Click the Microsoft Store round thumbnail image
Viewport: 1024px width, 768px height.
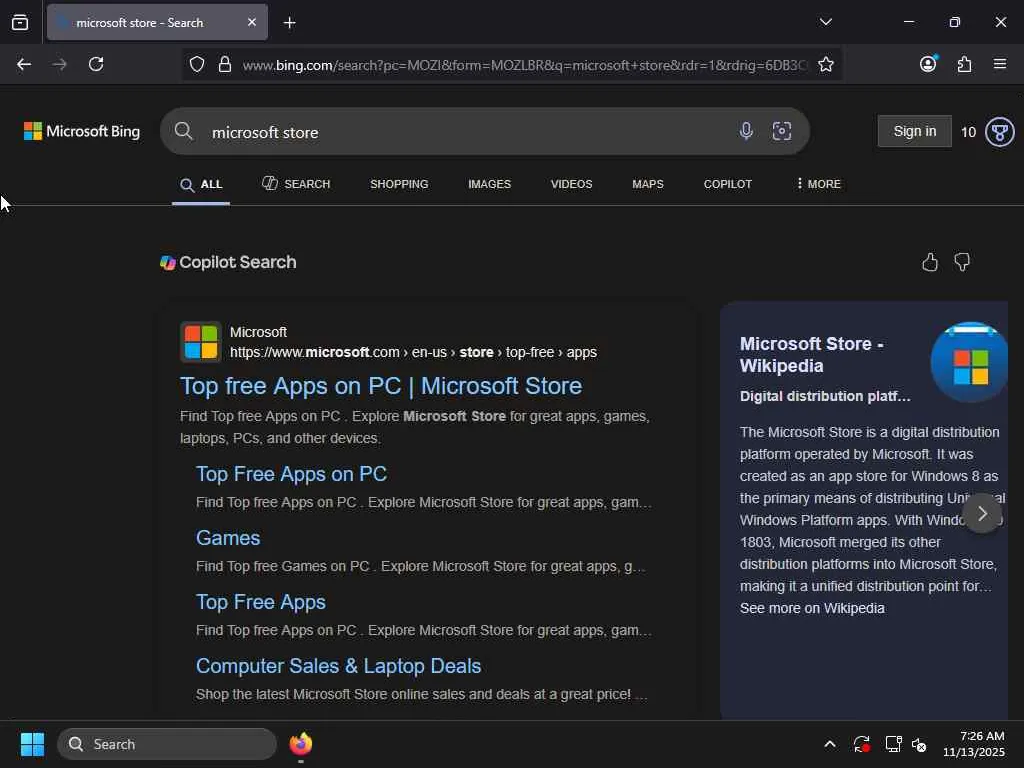click(x=969, y=362)
